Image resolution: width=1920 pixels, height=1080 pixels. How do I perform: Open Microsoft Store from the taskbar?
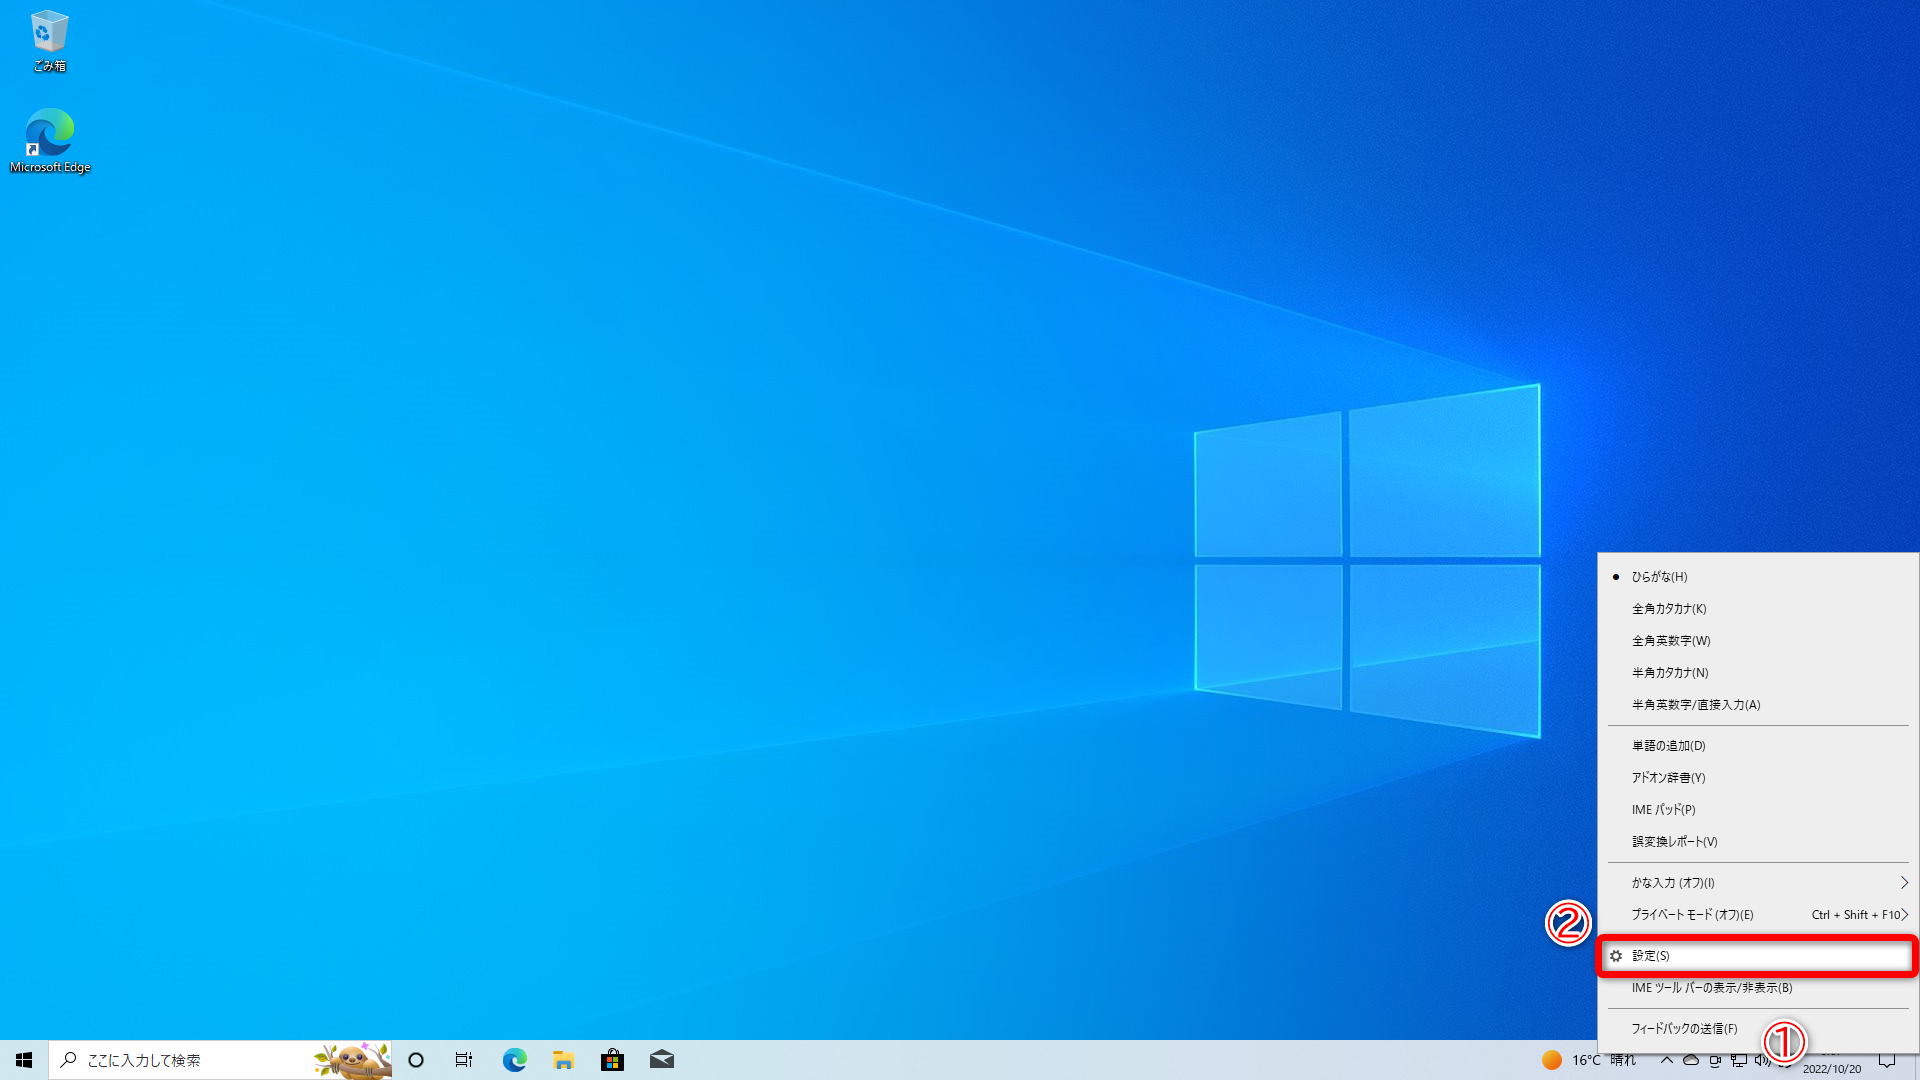[x=612, y=1060]
